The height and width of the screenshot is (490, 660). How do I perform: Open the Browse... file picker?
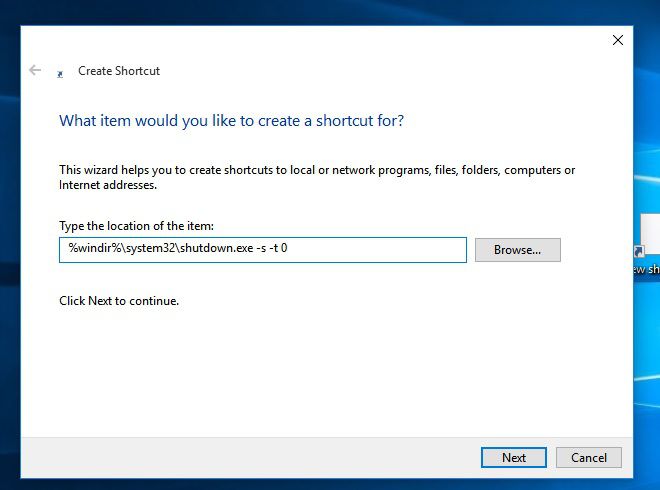[x=518, y=250]
